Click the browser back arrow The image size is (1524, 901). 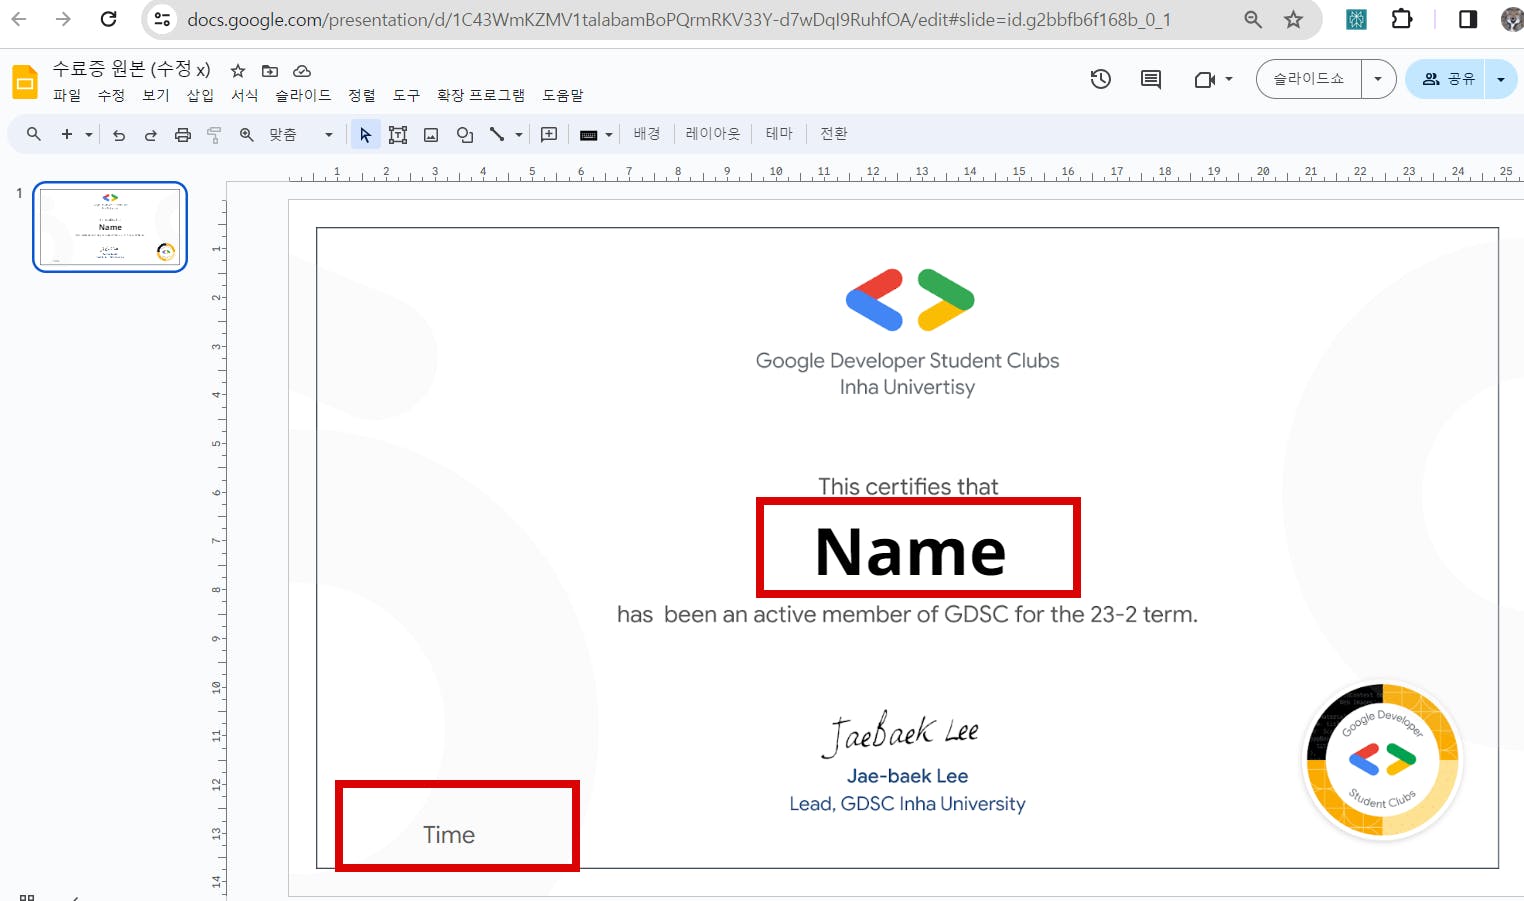click(x=19, y=19)
